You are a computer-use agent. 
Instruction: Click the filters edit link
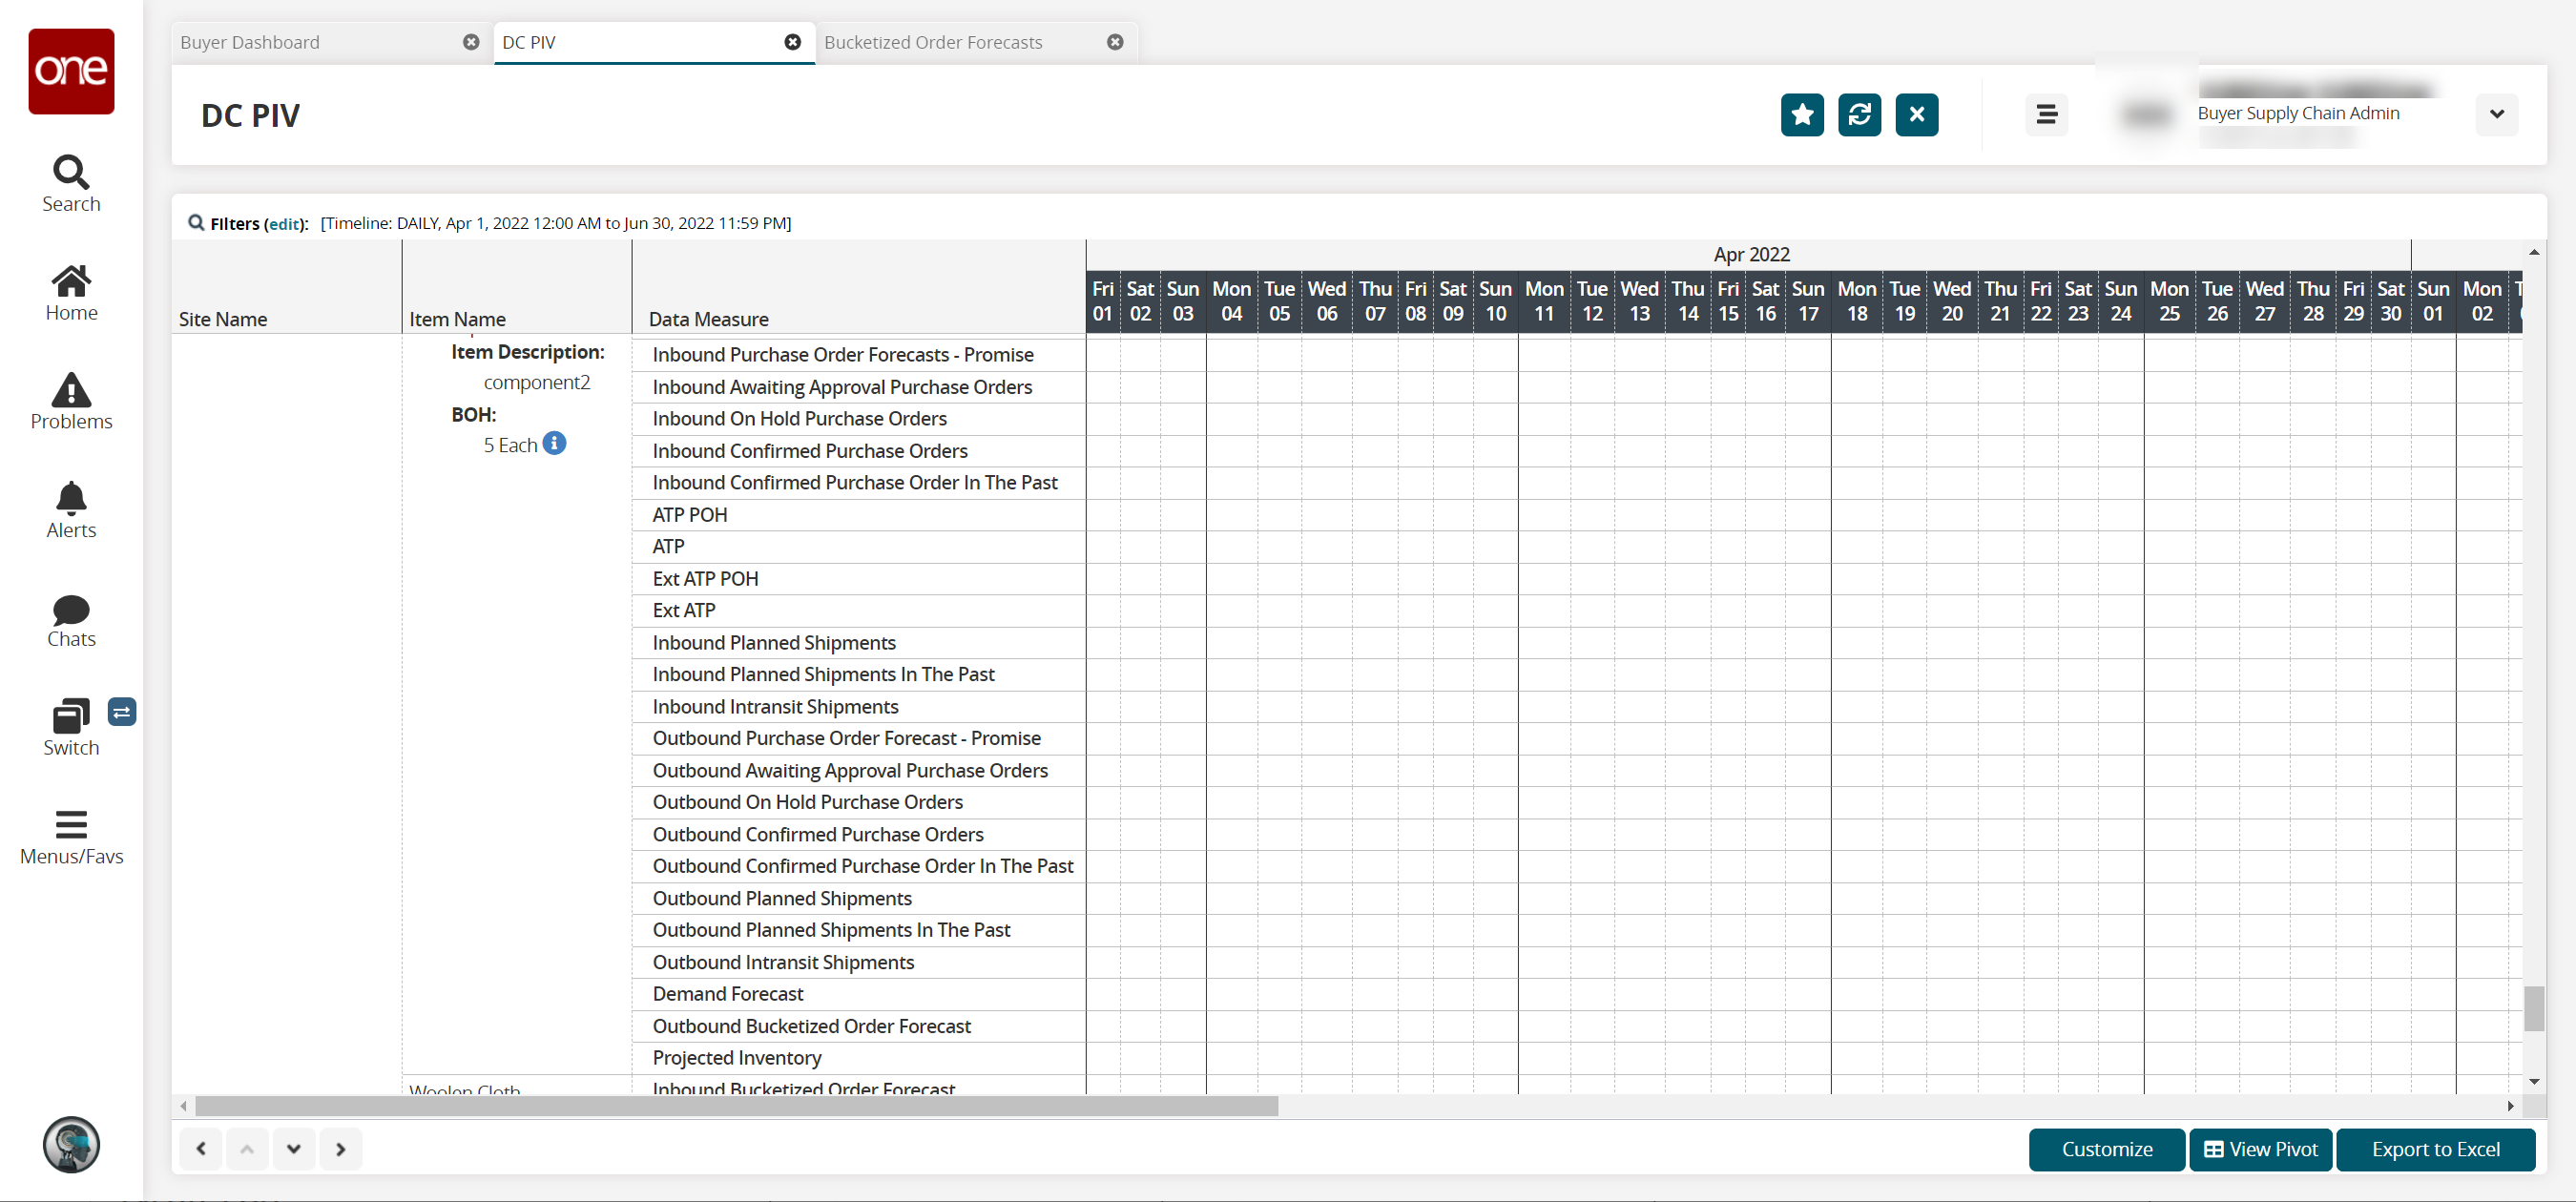click(x=284, y=224)
